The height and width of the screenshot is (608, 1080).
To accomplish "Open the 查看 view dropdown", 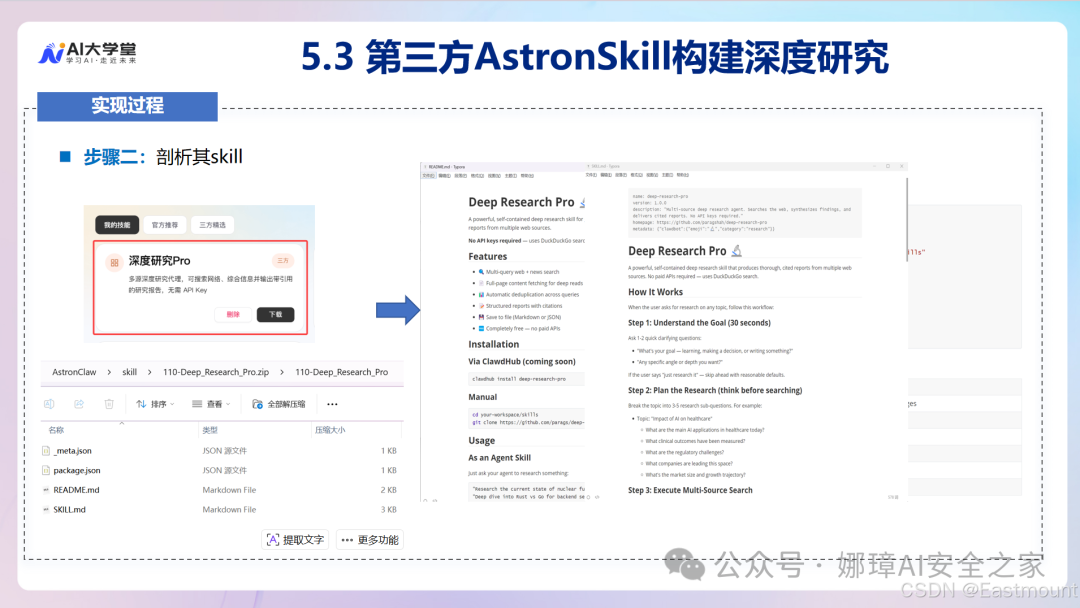I will coord(211,404).
